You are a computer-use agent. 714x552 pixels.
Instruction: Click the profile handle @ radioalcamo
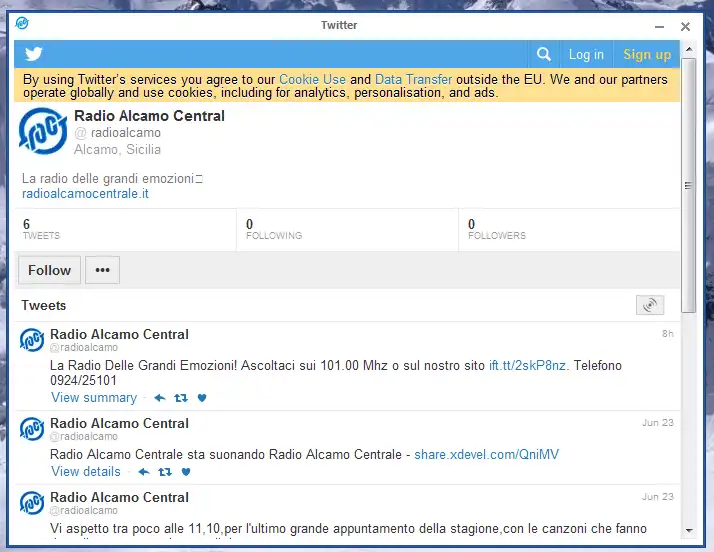pos(117,133)
